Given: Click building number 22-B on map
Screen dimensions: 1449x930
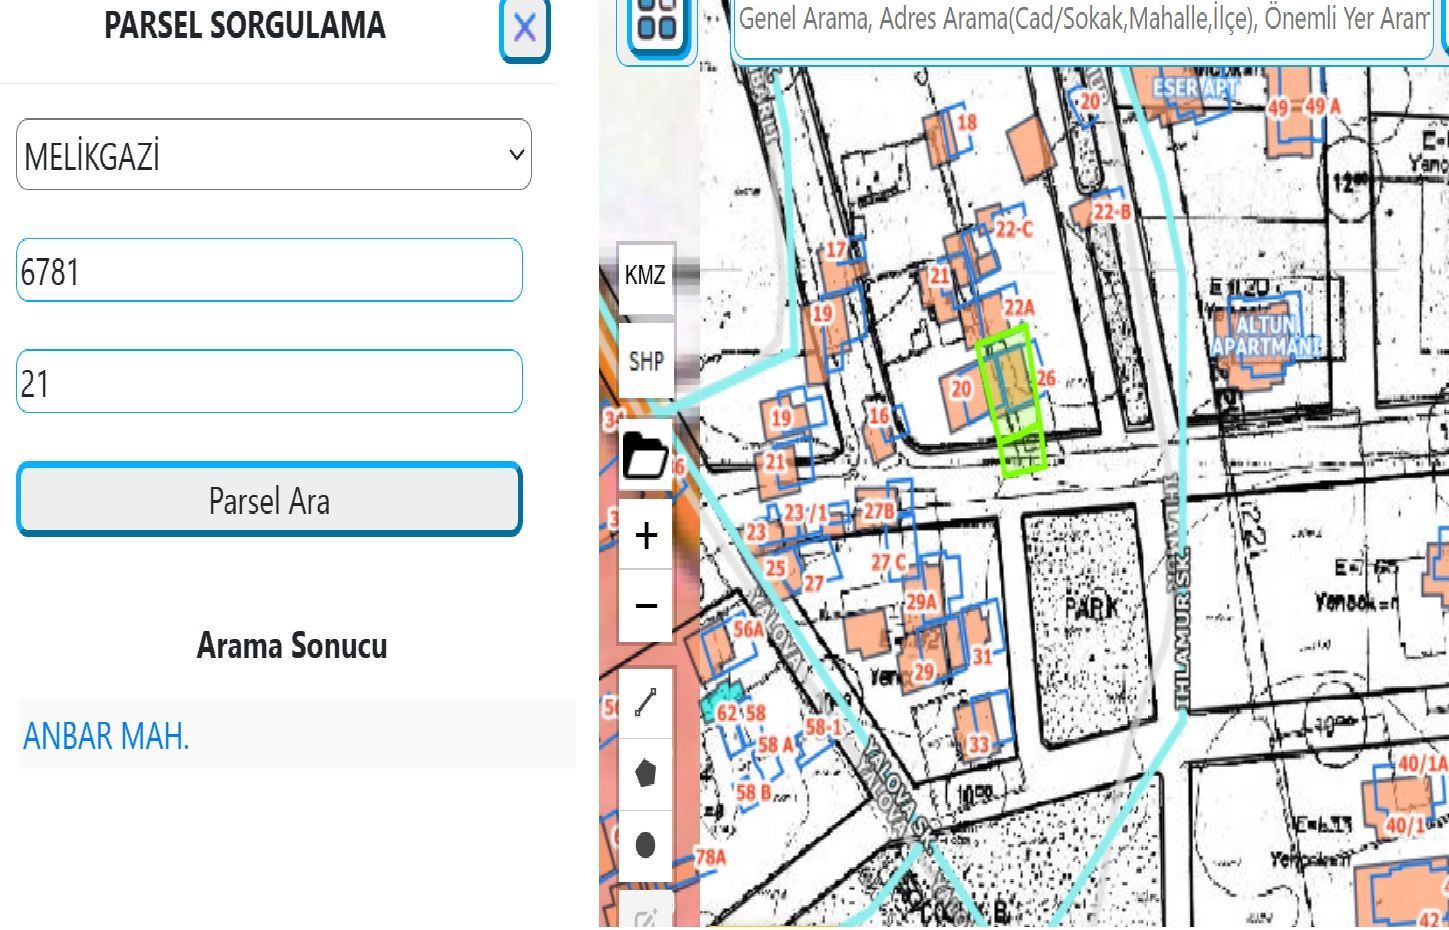Looking at the screenshot, I should 1111,212.
